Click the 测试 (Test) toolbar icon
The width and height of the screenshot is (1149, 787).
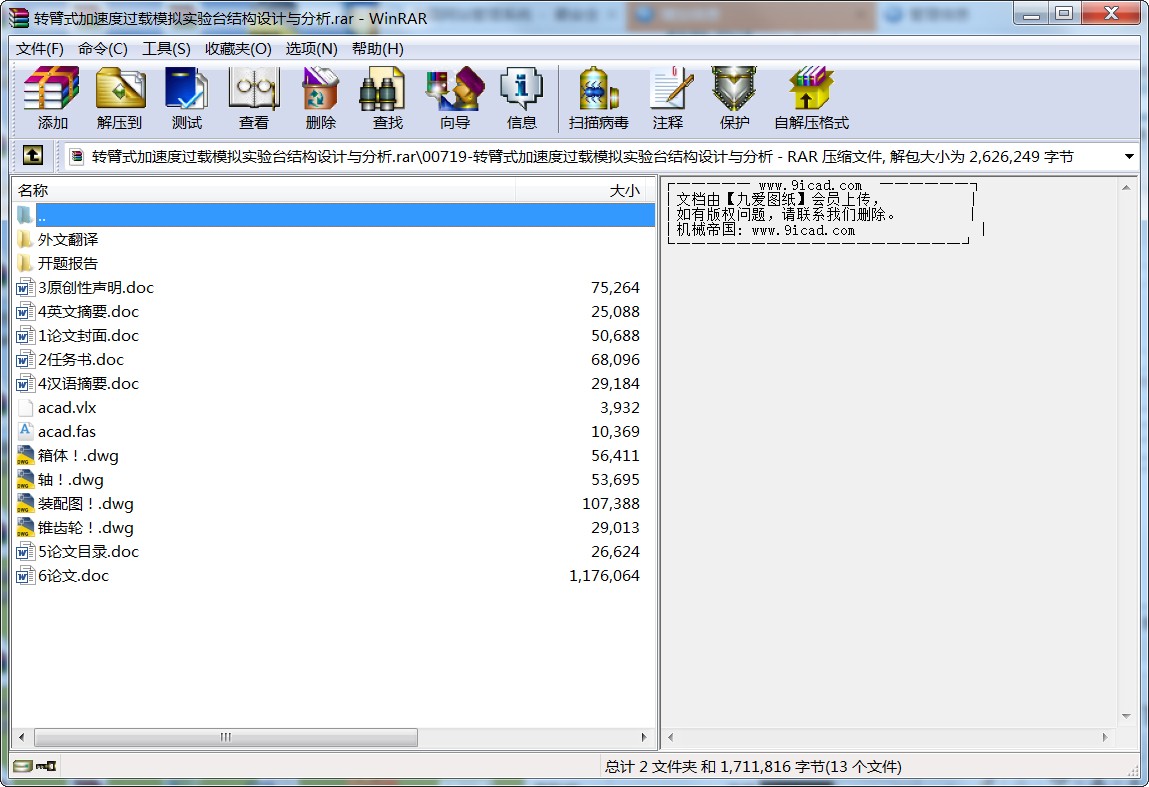click(x=187, y=98)
